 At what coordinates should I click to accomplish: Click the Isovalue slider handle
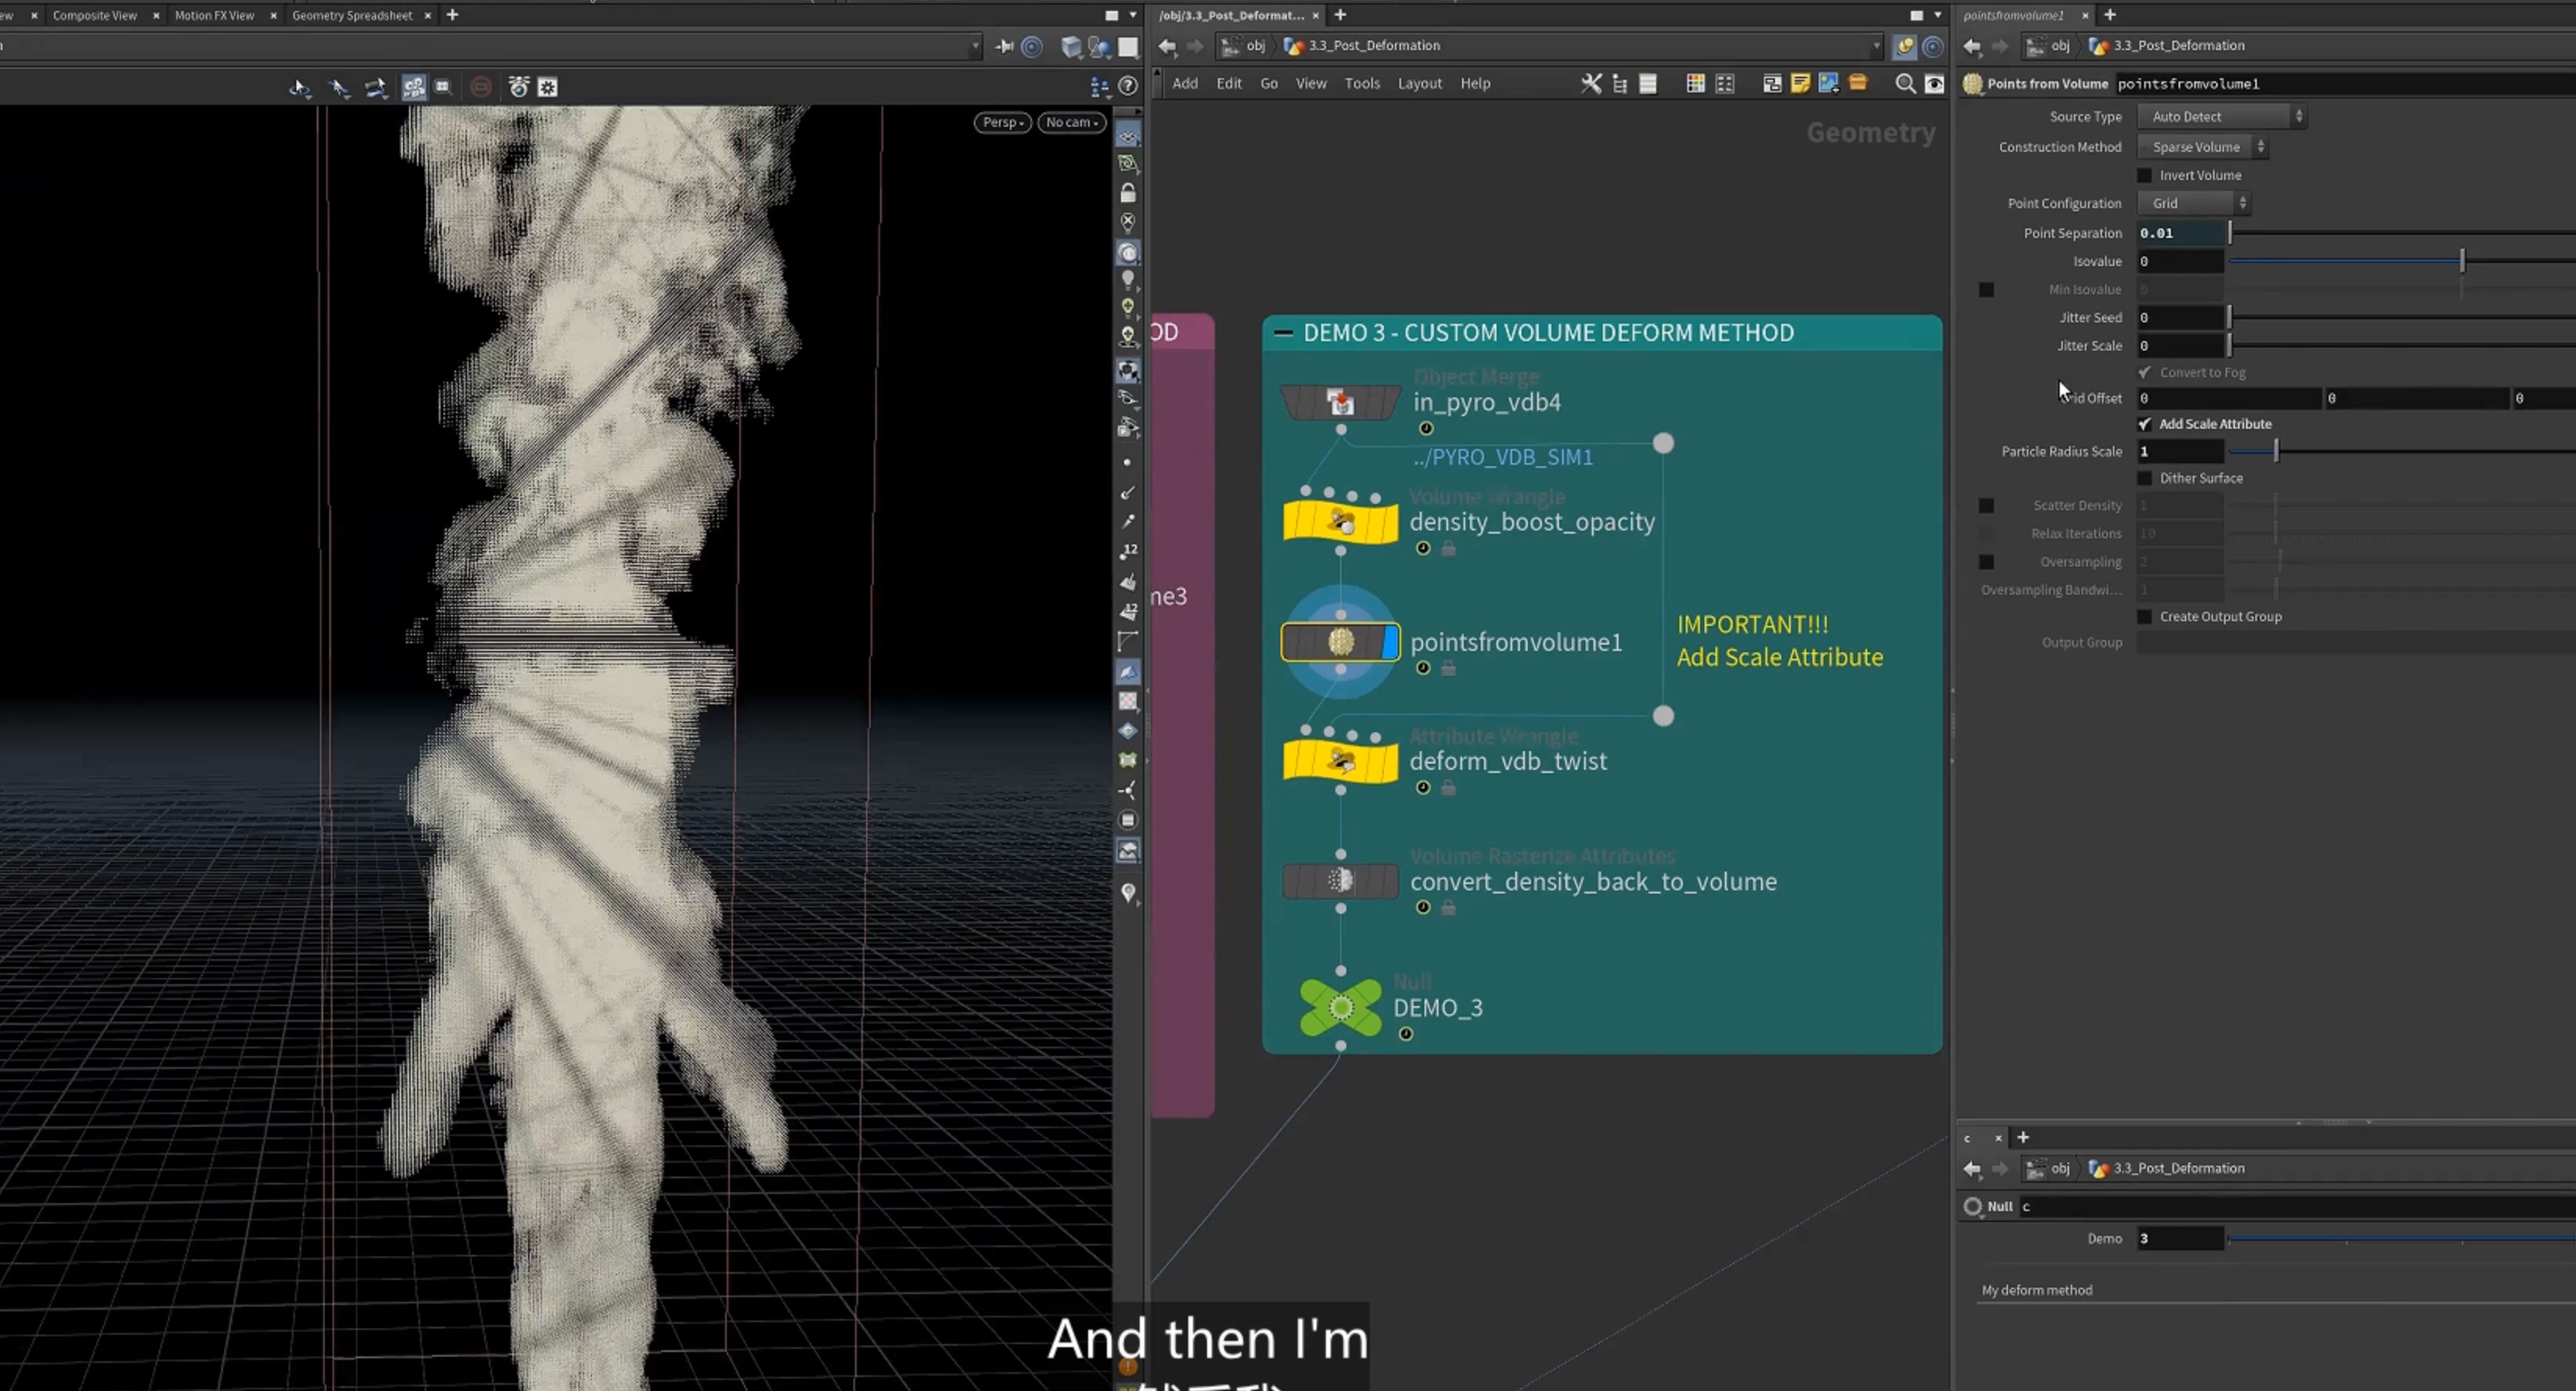(x=2462, y=261)
